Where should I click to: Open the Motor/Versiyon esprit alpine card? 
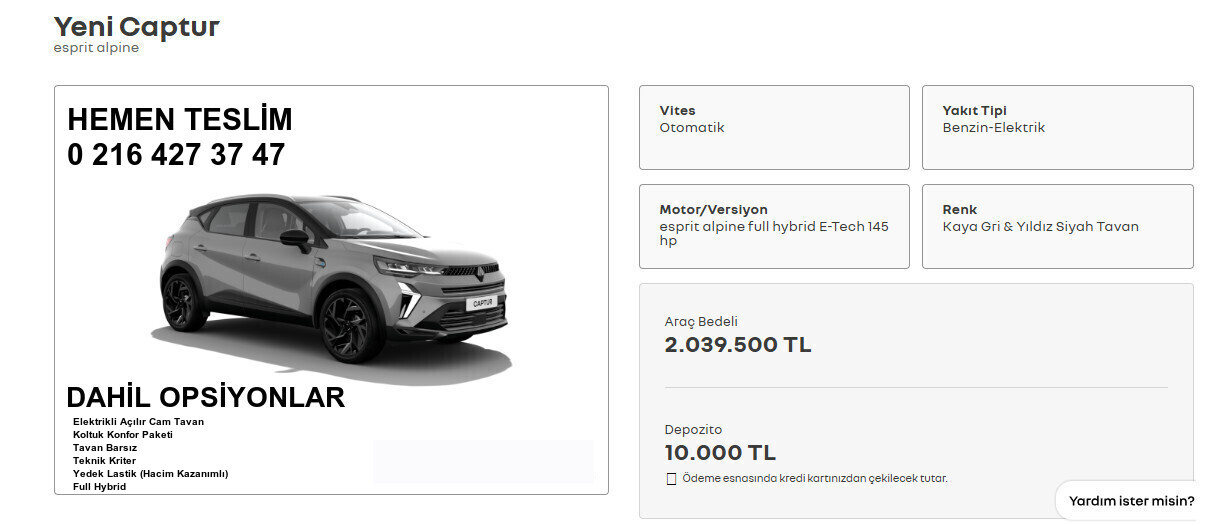[x=774, y=226]
